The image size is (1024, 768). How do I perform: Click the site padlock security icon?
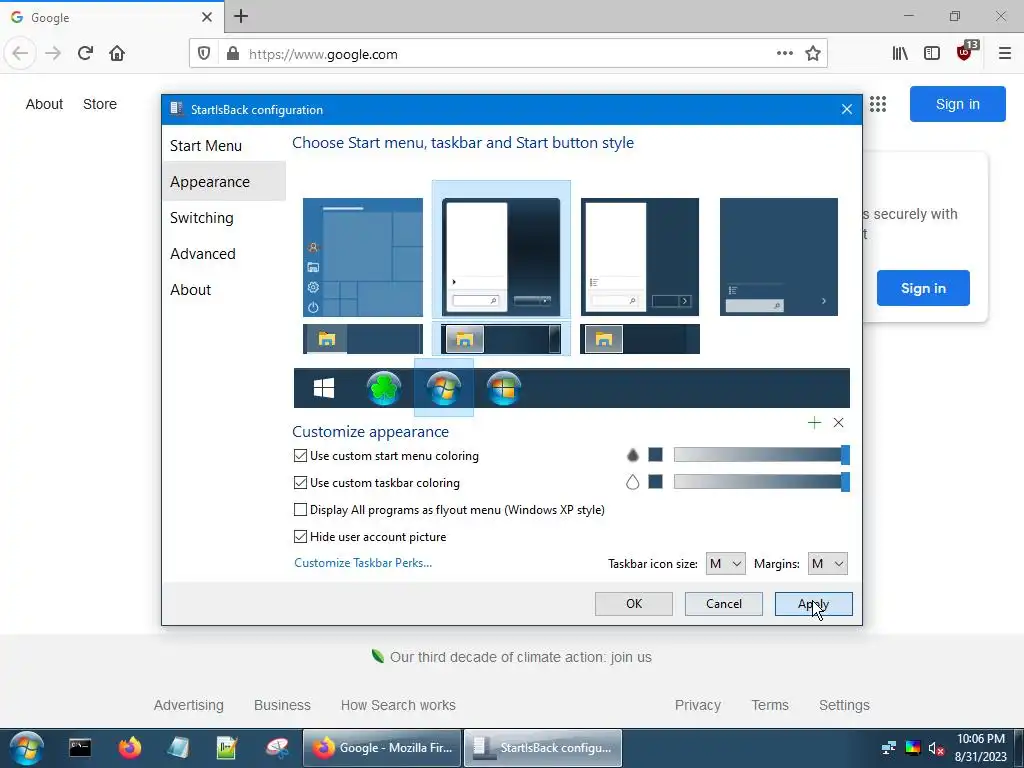[232, 54]
